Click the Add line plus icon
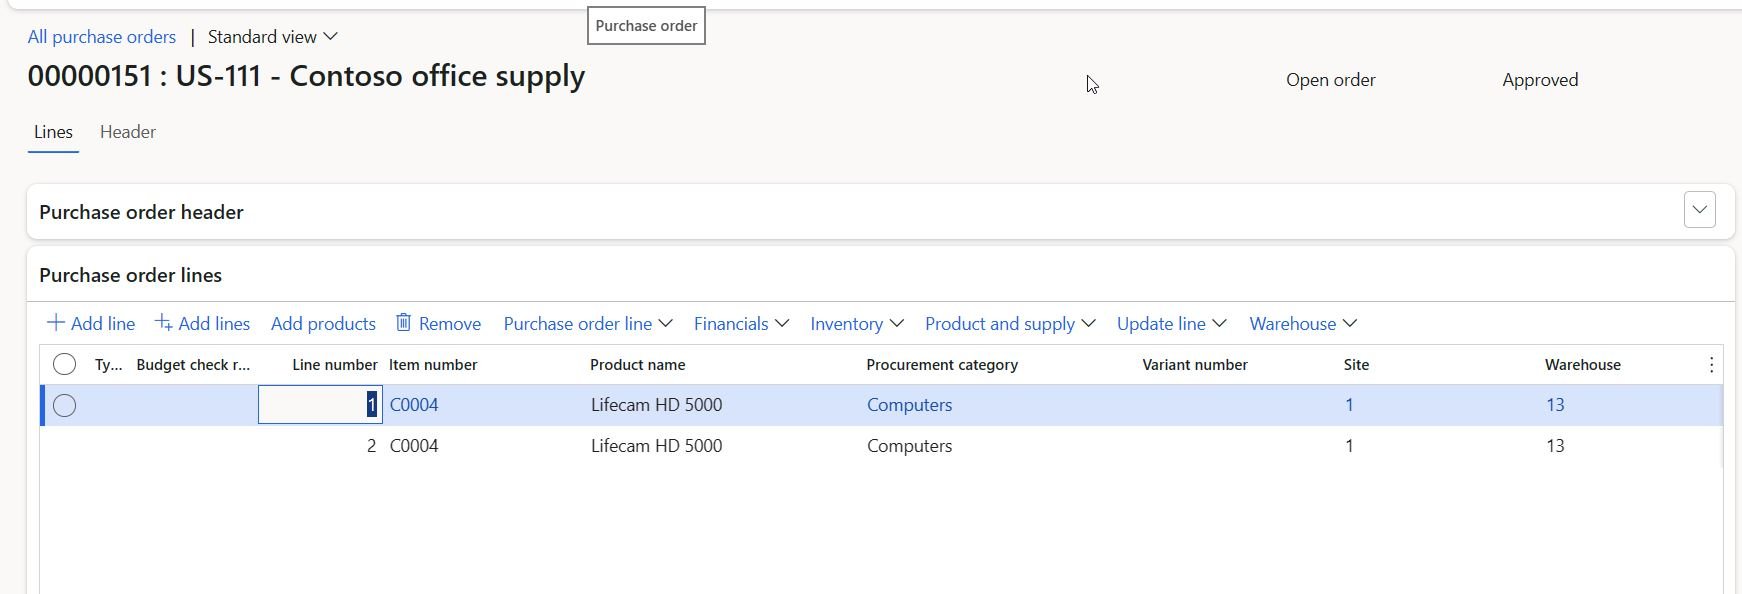This screenshot has width=1742, height=594. [56, 323]
